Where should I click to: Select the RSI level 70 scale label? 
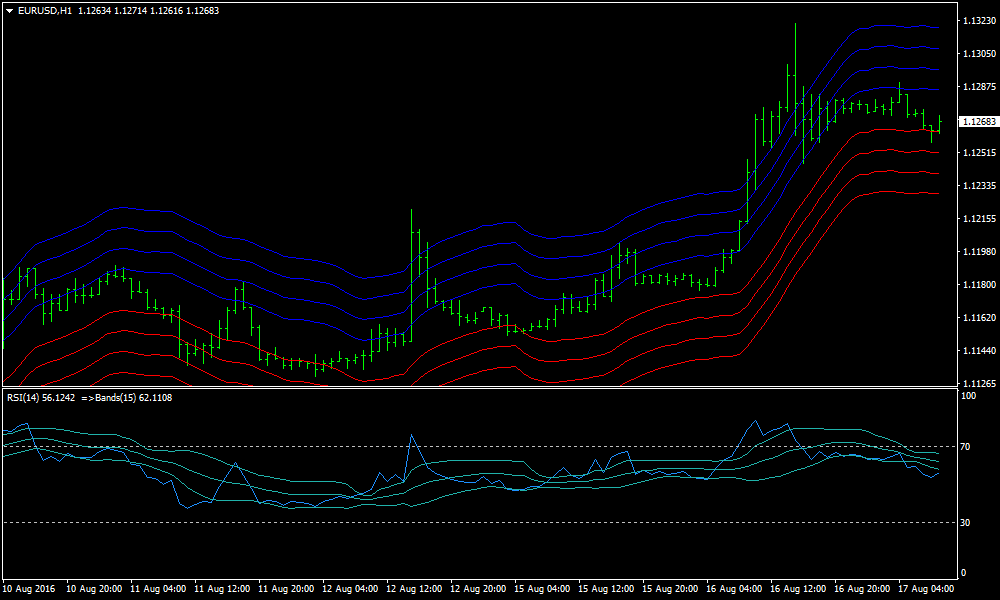pyautogui.click(x=965, y=447)
